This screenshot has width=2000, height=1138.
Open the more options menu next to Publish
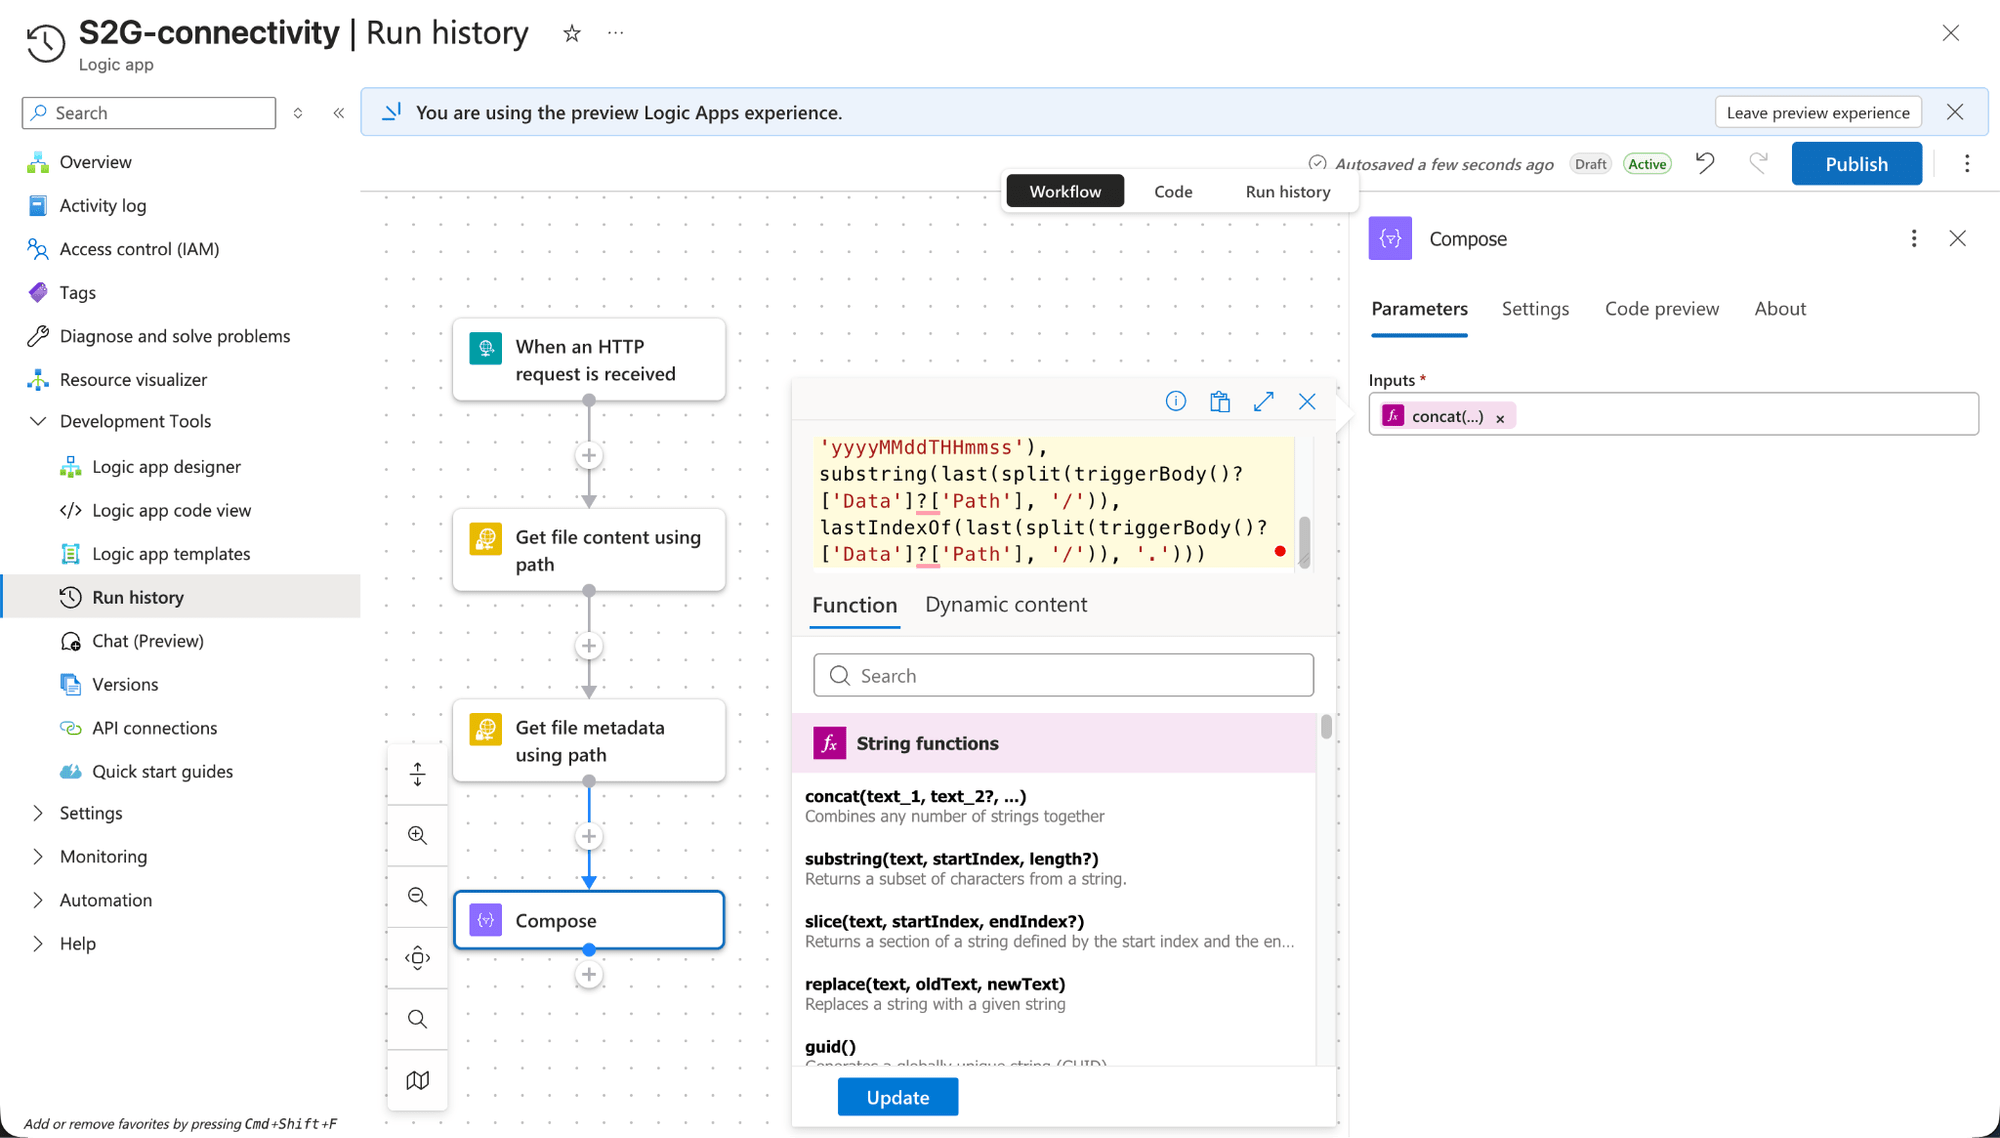pyautogui.click(x=1967, y=164)
